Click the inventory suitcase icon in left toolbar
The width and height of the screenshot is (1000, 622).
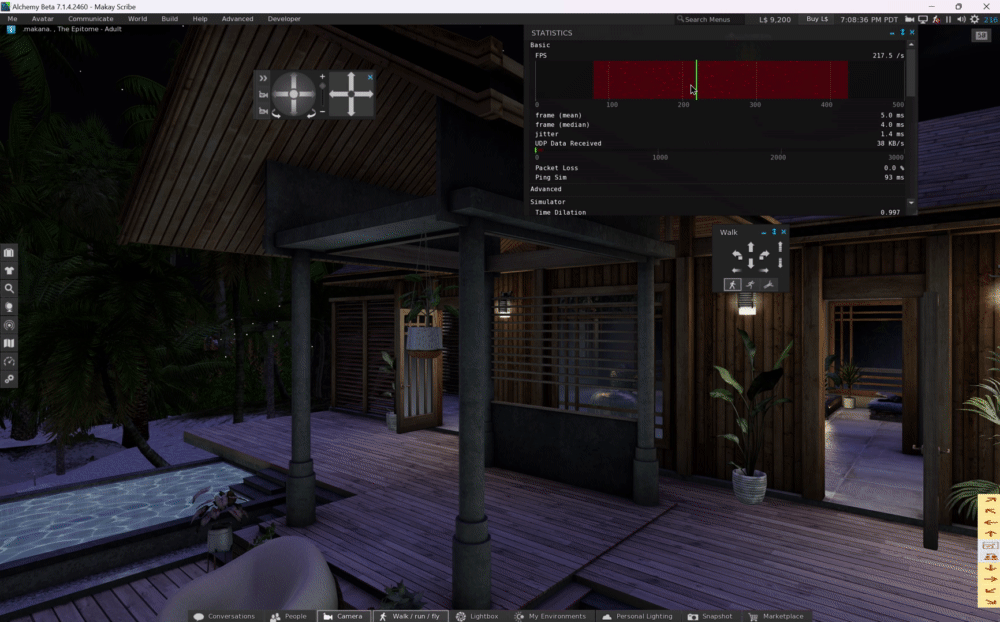pyautogui.click(x=9, y=253)
